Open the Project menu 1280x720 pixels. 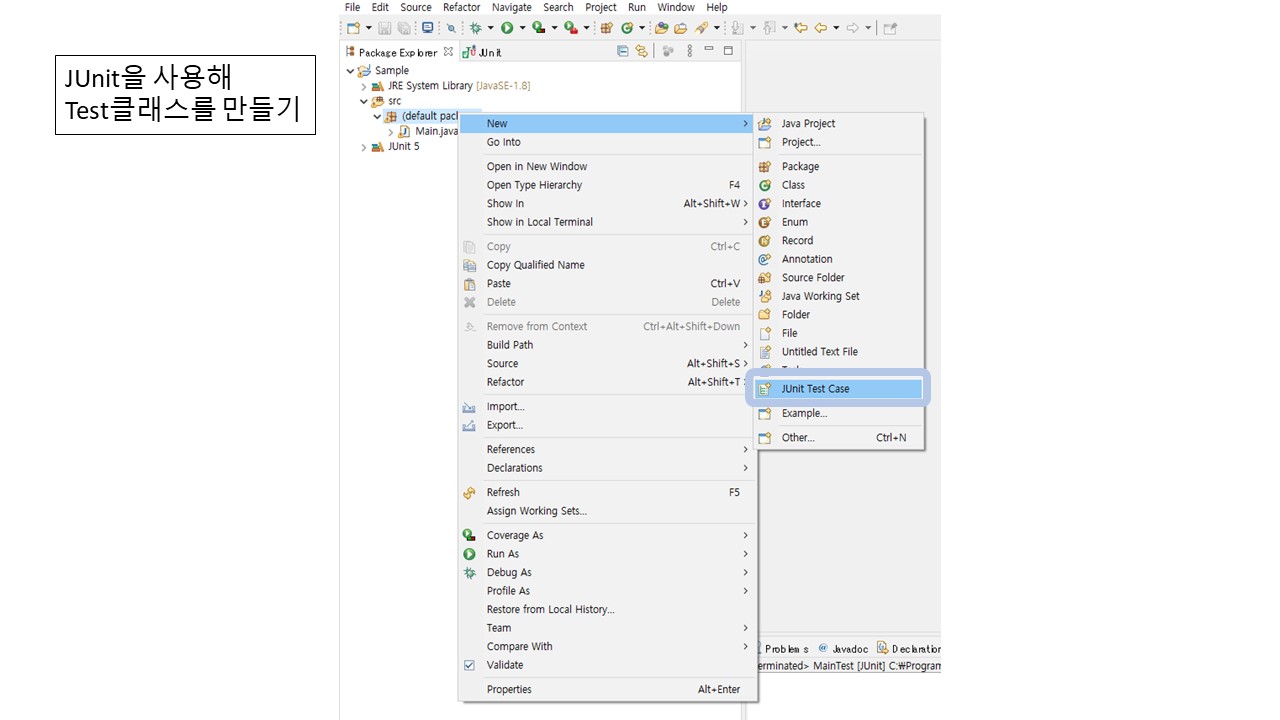tap(601, 7)
